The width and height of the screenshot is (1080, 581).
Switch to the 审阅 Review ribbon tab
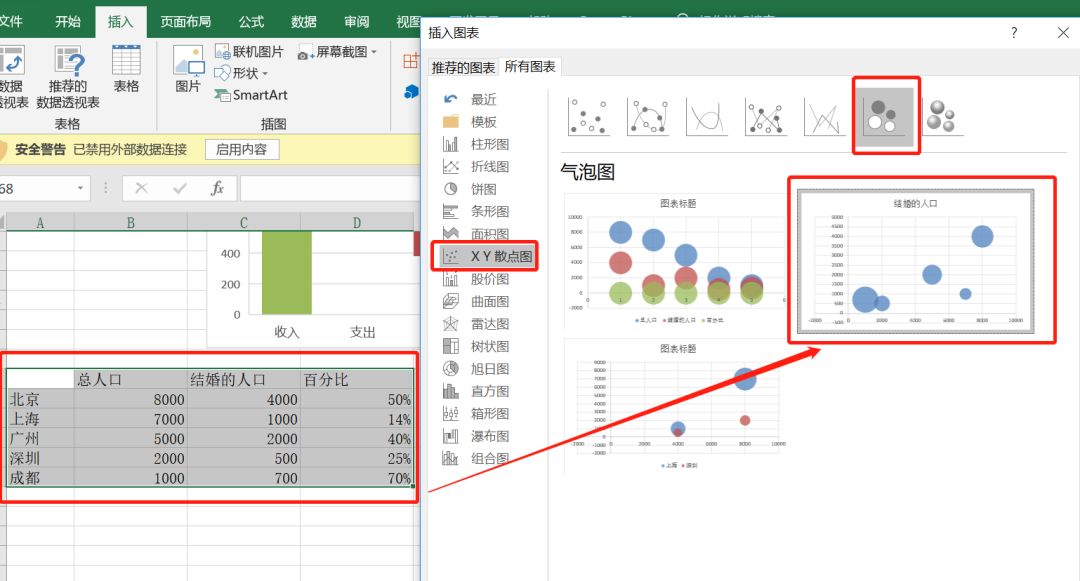(356, 21)
